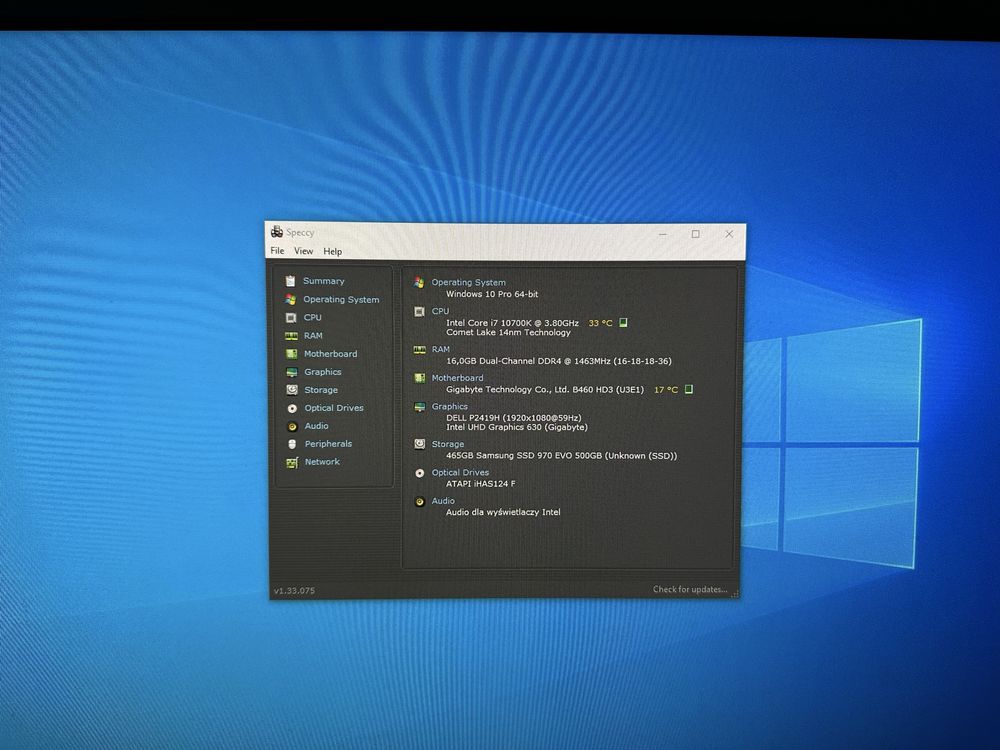Click the Storage drive icon in sidebar
This screenshot has height=750, width=1000.
tap(292, 390)
